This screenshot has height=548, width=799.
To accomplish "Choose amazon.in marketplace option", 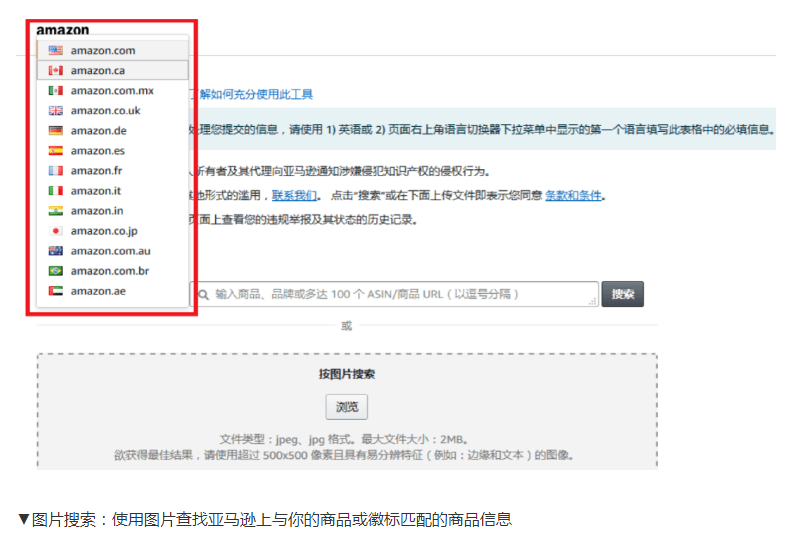I will tap(96, 211).
